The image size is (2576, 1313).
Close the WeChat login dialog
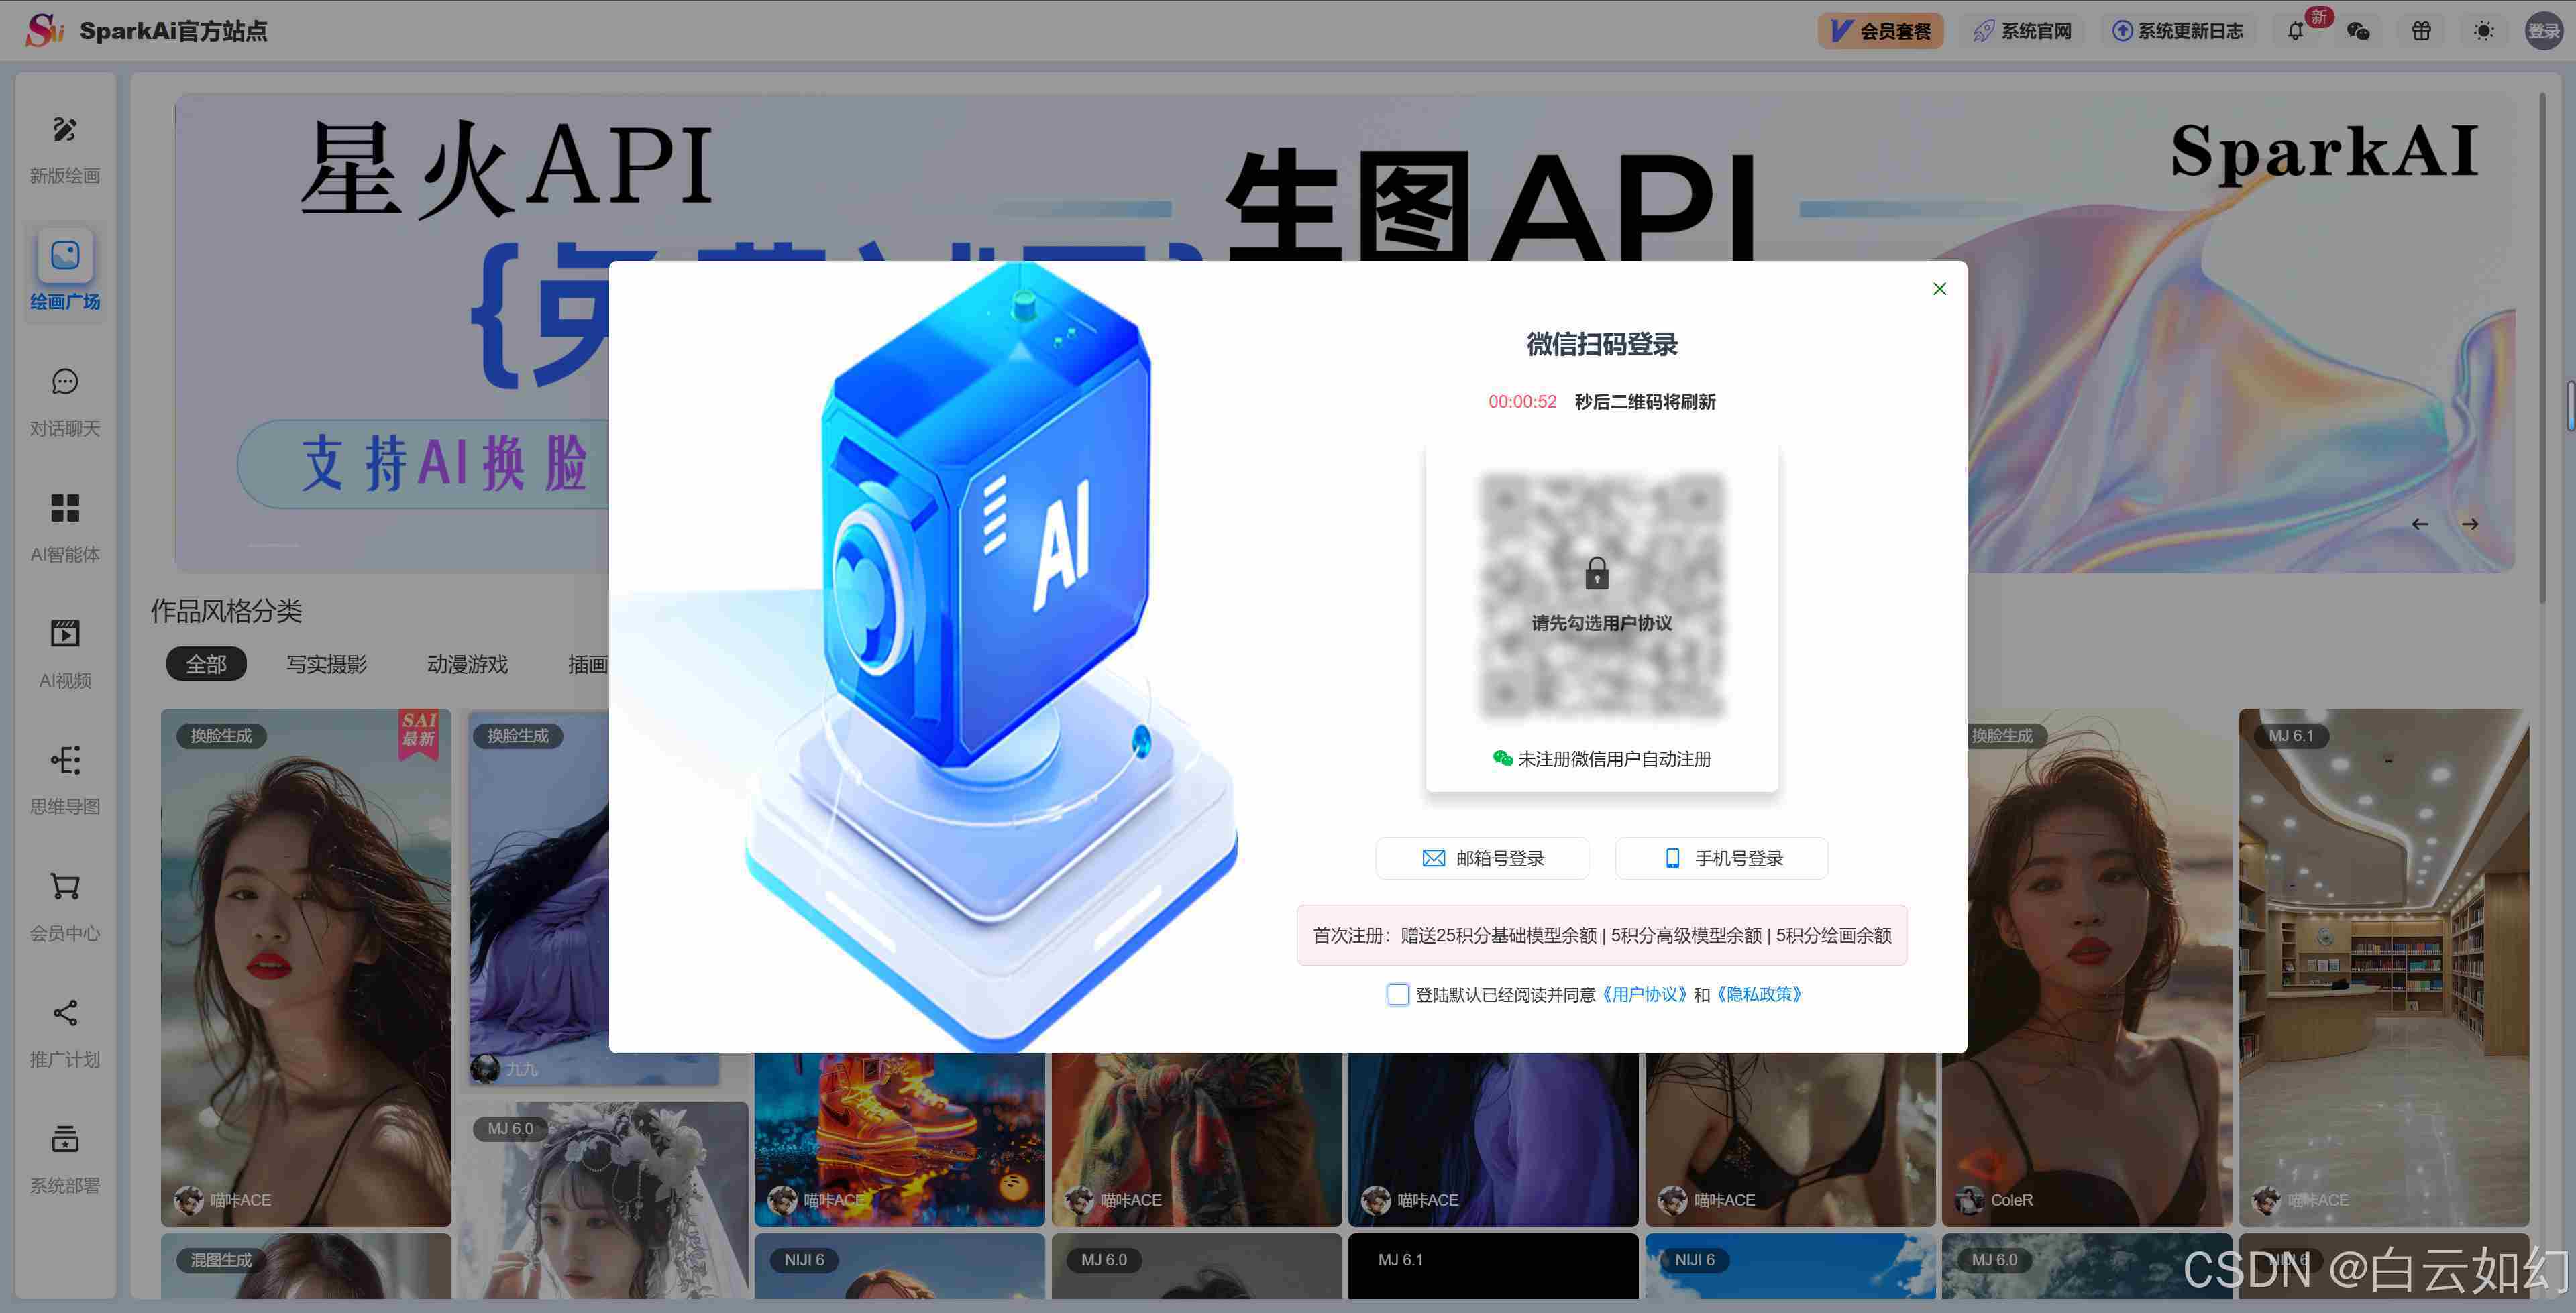coord(1939,289)
